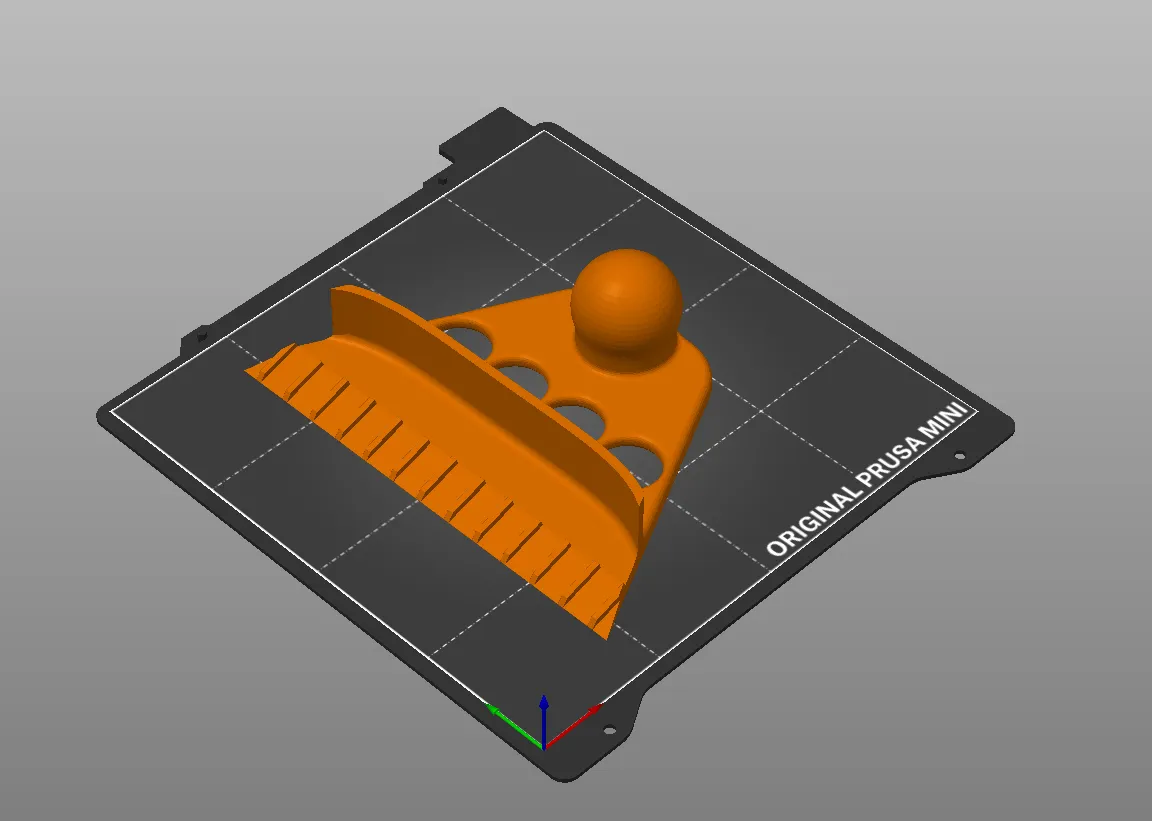Click the screw hole on the bed's left tab
This screenshot has width=1152, height=821.
coord(201,337)
